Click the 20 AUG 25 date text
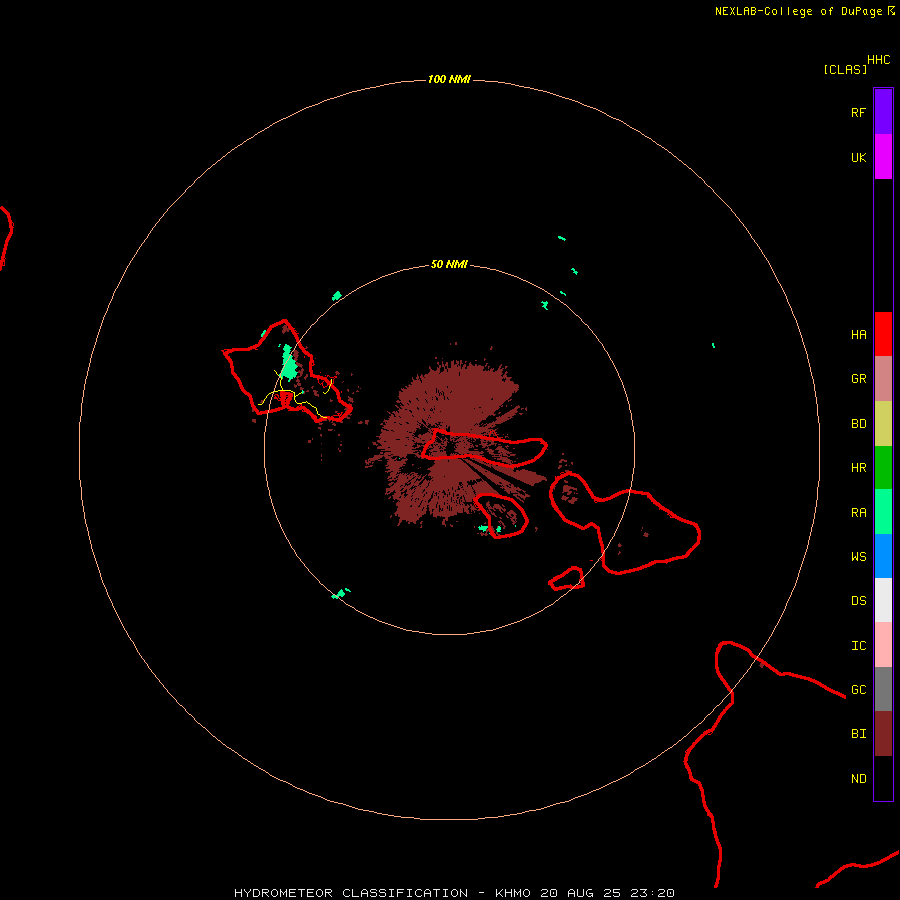 (x=581, y=893)
